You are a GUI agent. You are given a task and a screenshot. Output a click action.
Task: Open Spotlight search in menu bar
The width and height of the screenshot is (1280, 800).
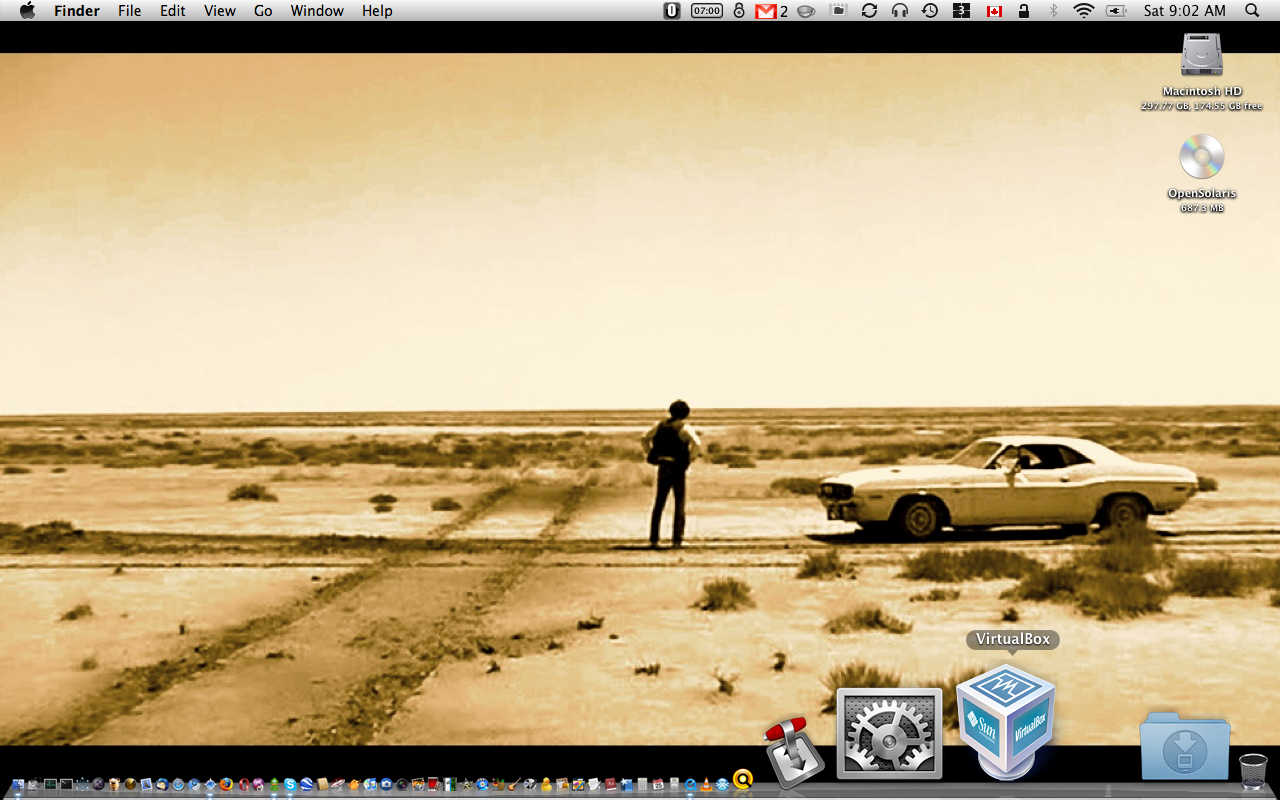coord(1252,10)
